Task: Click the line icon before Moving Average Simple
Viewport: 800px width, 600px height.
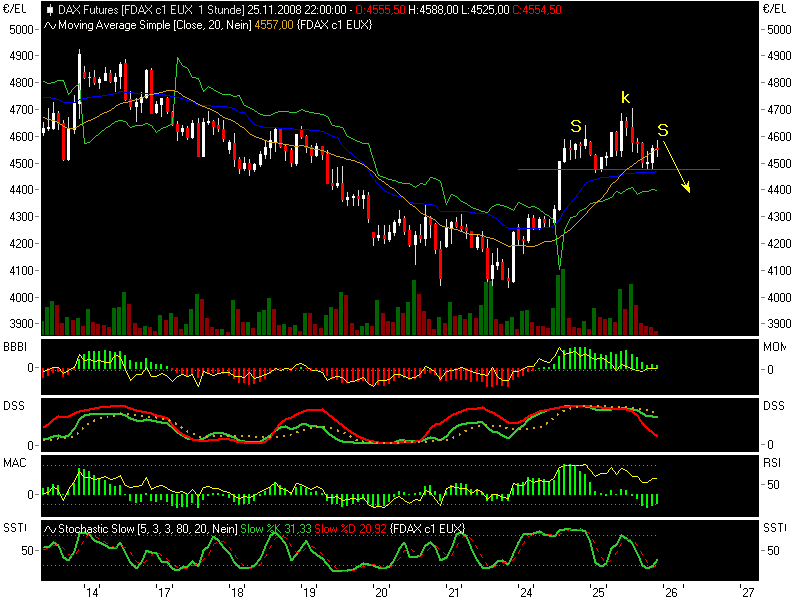Action: (50, 25)
